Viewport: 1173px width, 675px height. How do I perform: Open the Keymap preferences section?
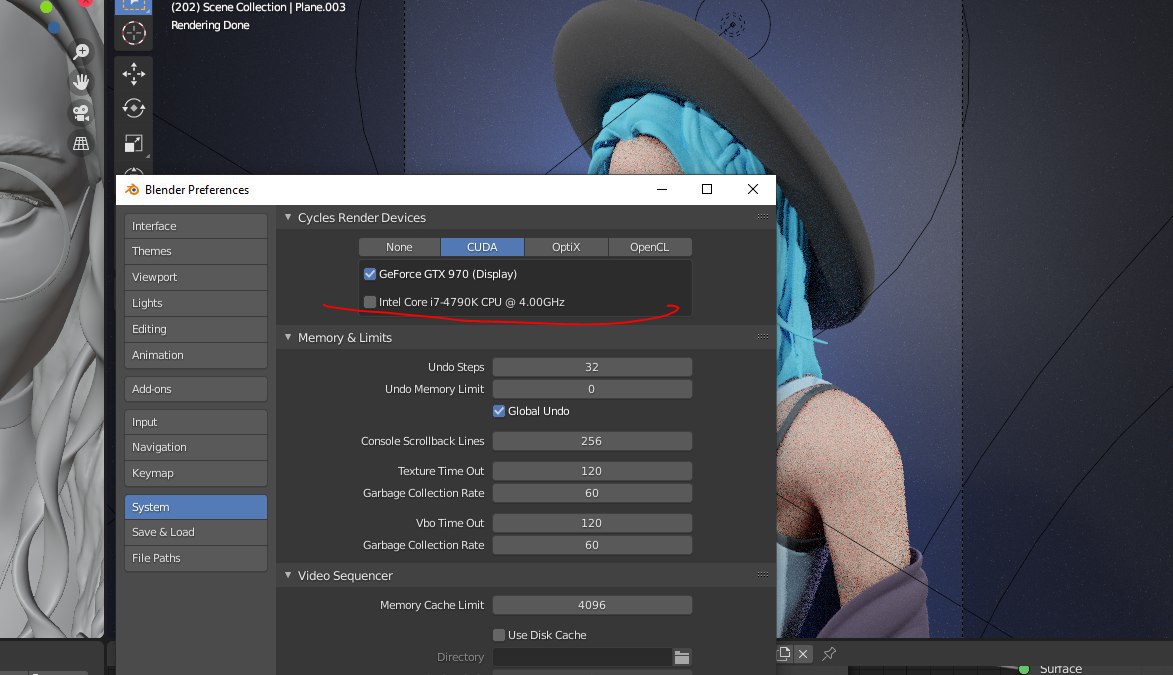[x=196, y=473]
